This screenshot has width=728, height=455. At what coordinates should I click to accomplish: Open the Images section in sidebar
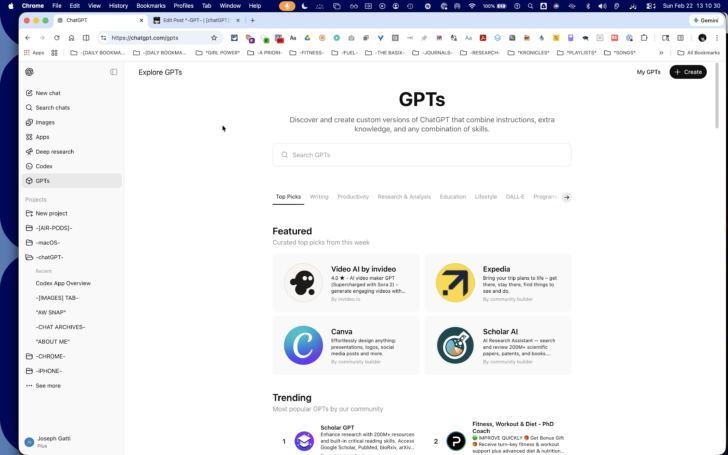click(72, 122)
